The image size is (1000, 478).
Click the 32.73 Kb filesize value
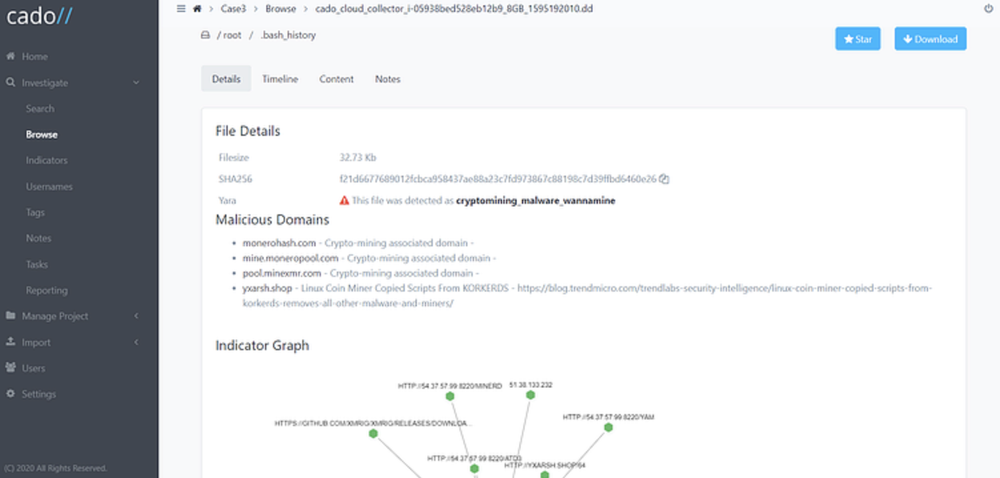(x=358, y=157)
